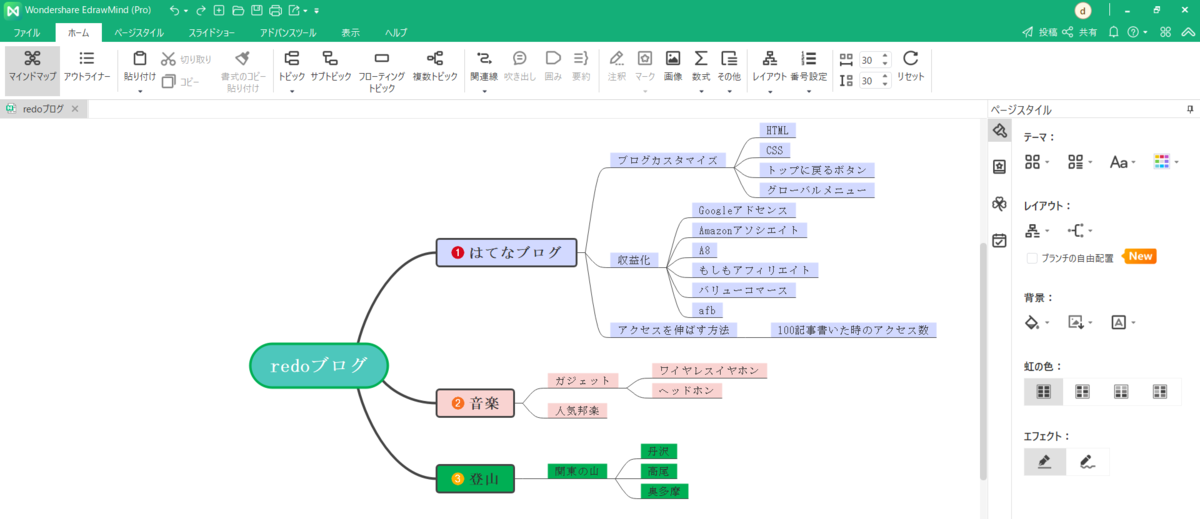
Task: Collapse the ribbon with chevron icon
Action: click(1189, 32)
